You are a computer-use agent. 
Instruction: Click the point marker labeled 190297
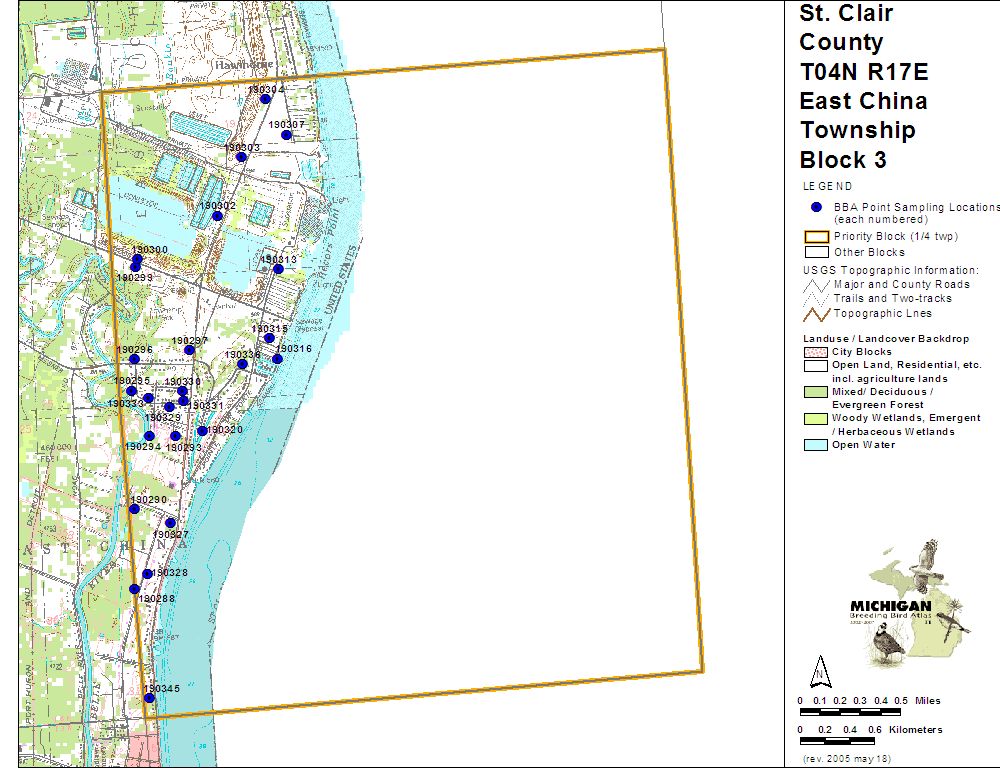pos(189,350)
